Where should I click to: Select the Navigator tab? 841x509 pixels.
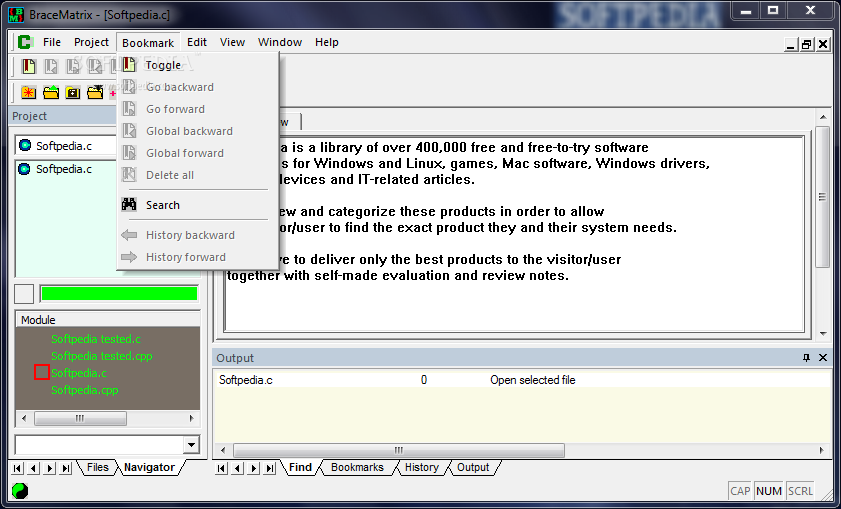click(149, 467)
